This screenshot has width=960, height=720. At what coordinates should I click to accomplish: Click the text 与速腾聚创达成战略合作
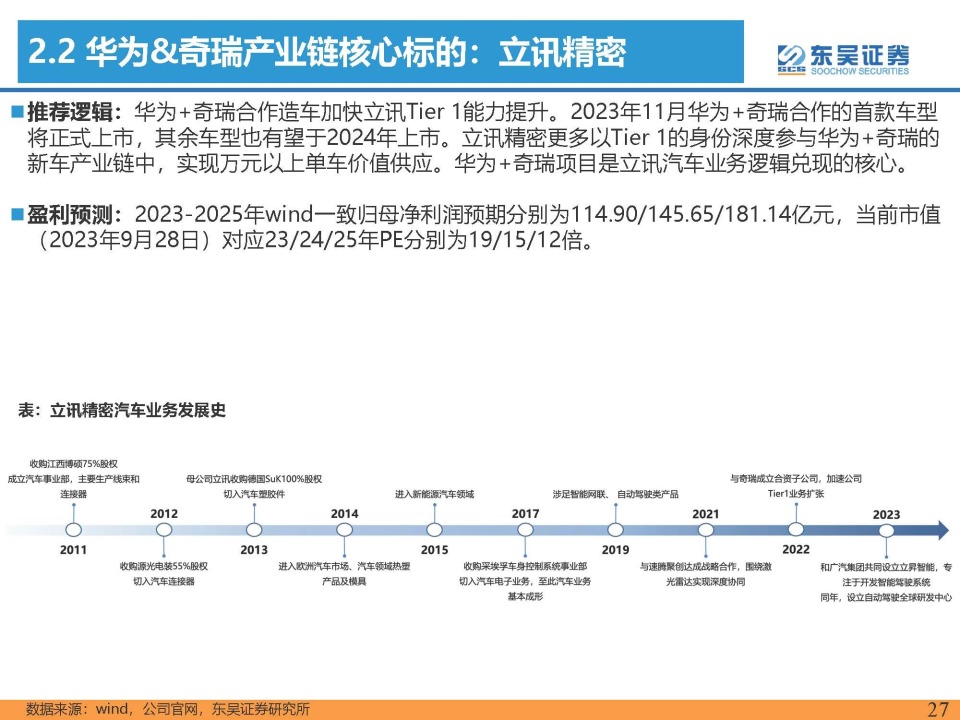(x=688, y=566)
